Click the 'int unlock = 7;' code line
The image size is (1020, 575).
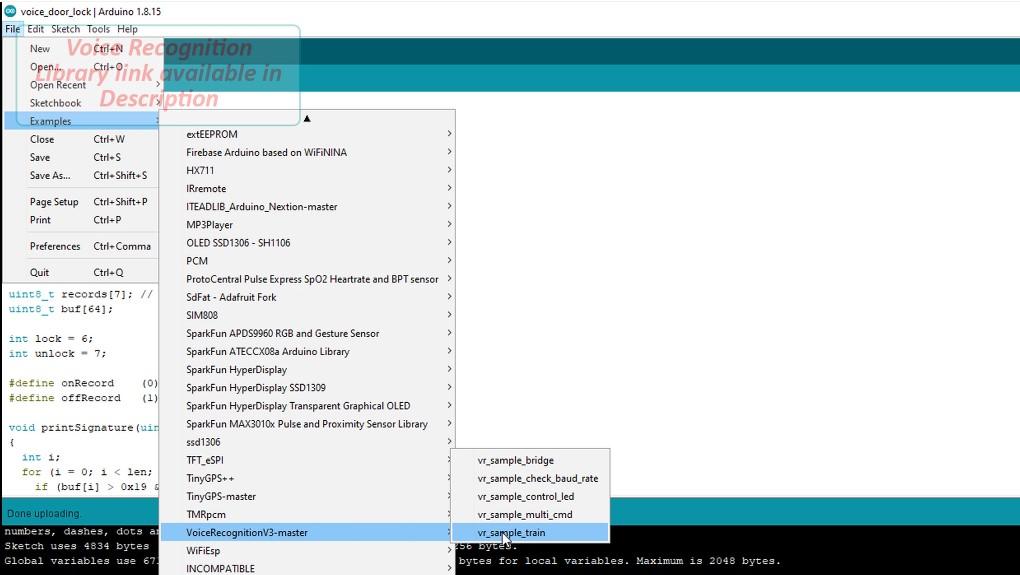tap(57, 354)
